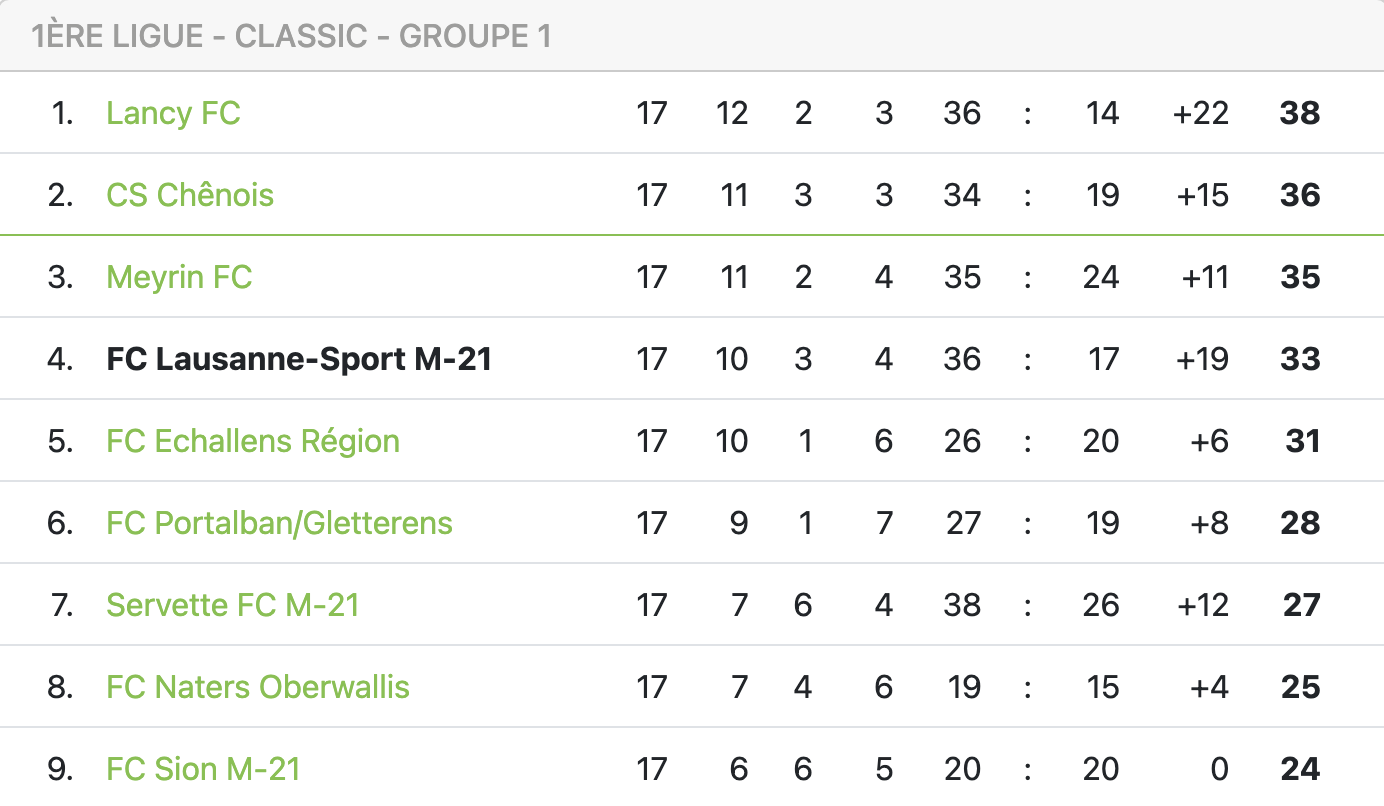
Task: Open the Lancy FC team link
Action: (x=173, y=113)
